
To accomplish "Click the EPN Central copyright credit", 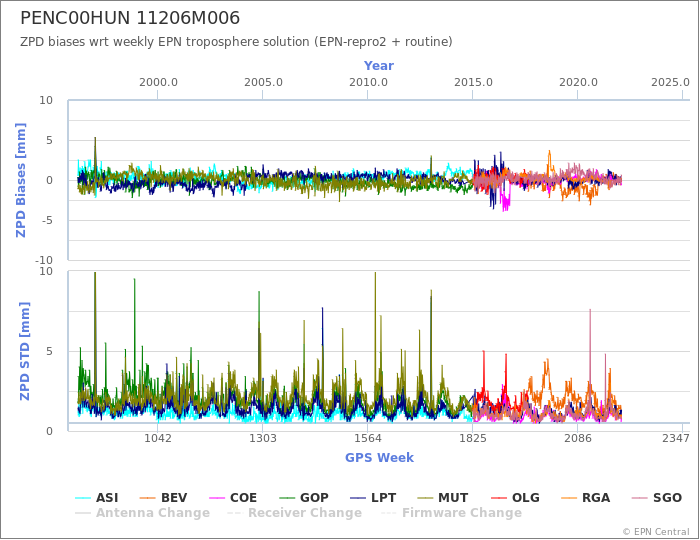I will click(656, 532).
